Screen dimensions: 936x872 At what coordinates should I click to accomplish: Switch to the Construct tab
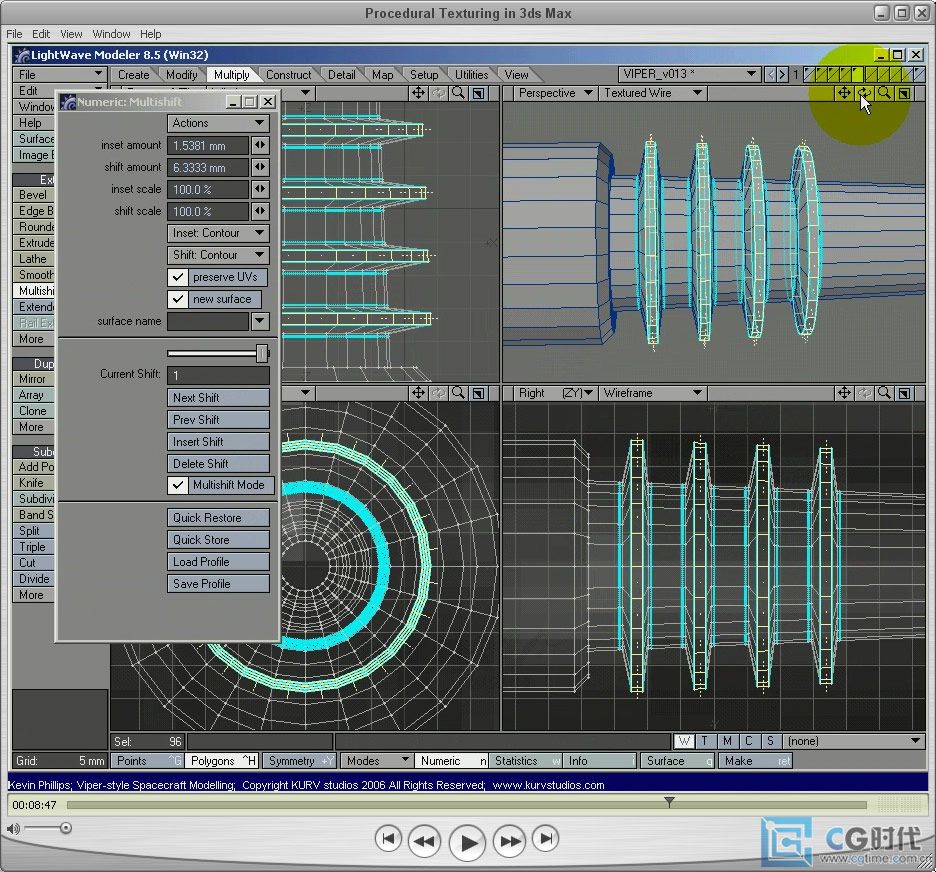[289, 75]
